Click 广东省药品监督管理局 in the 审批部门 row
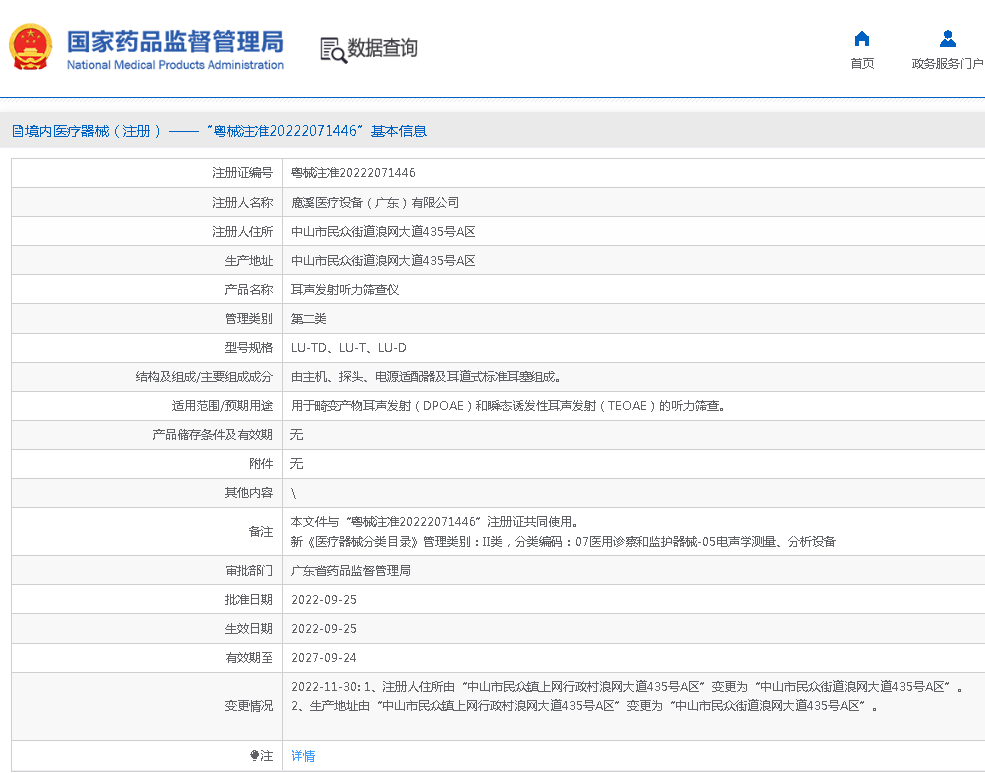Viewport: 985px width, 773px height. point(350,571)
